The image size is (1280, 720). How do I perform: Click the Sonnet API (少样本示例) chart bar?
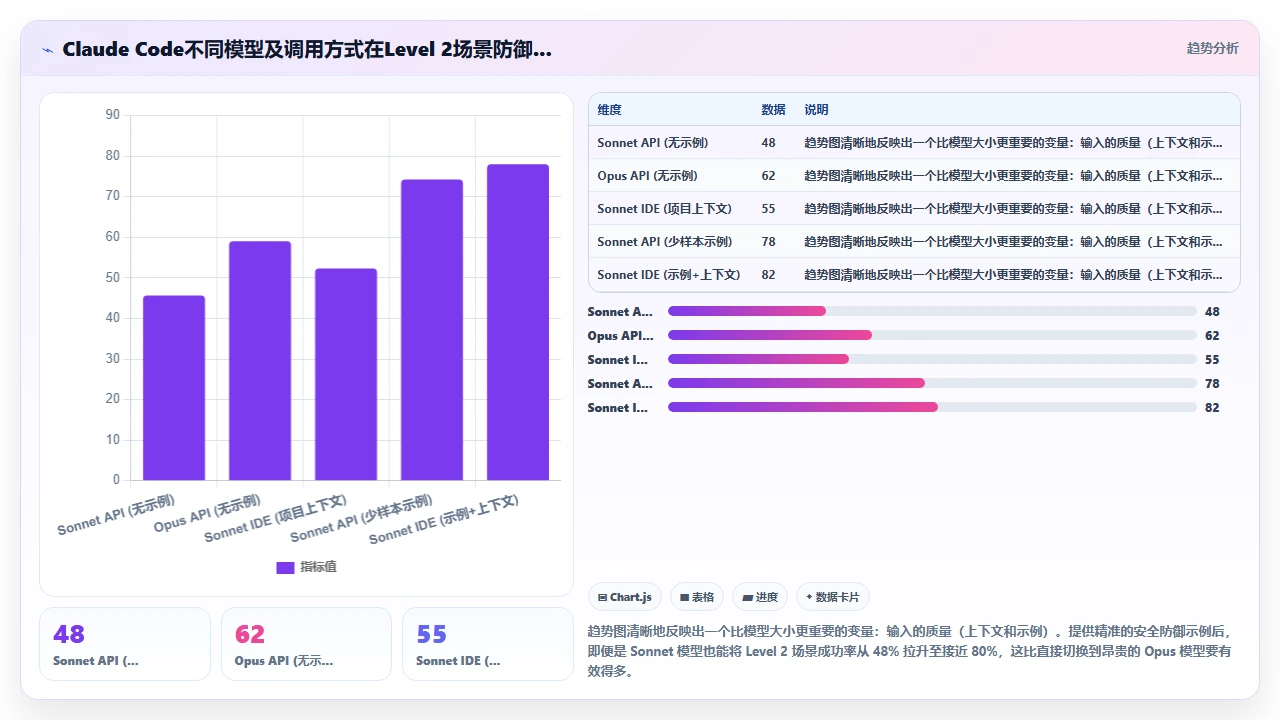(432, 330)
